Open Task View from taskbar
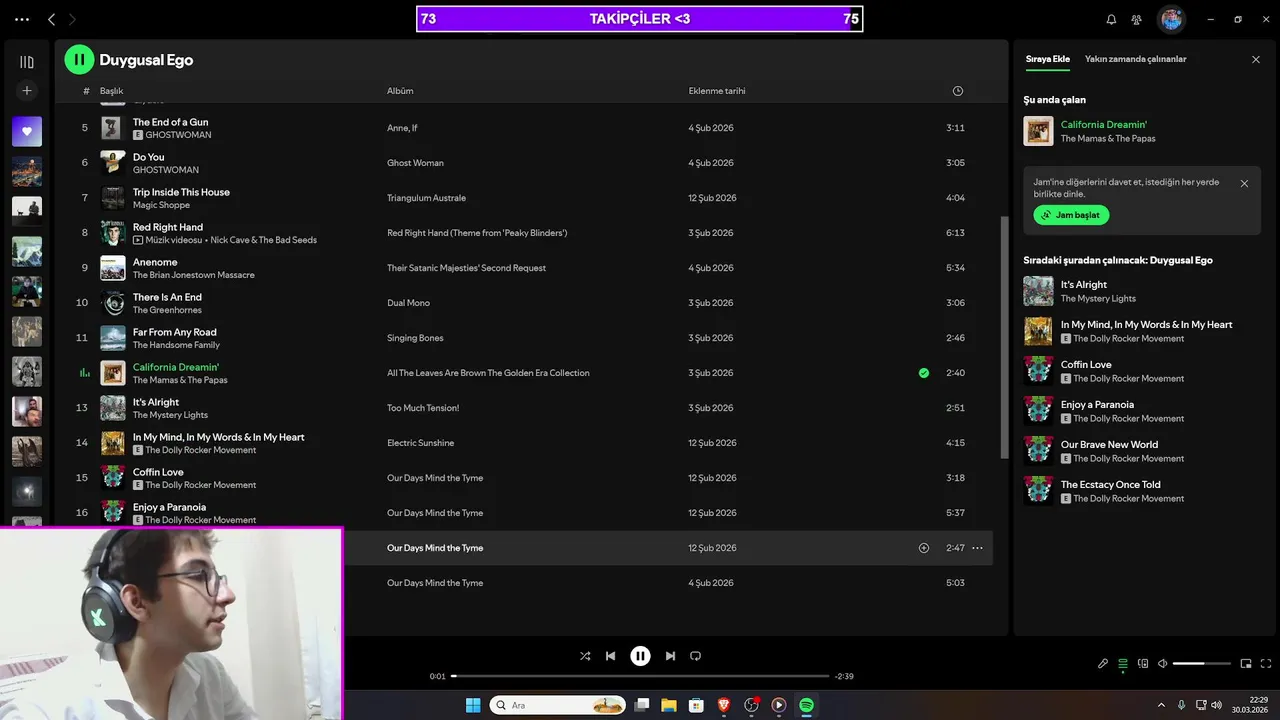The width and height of the screenshot is (1280, 720). pos(642,705)
